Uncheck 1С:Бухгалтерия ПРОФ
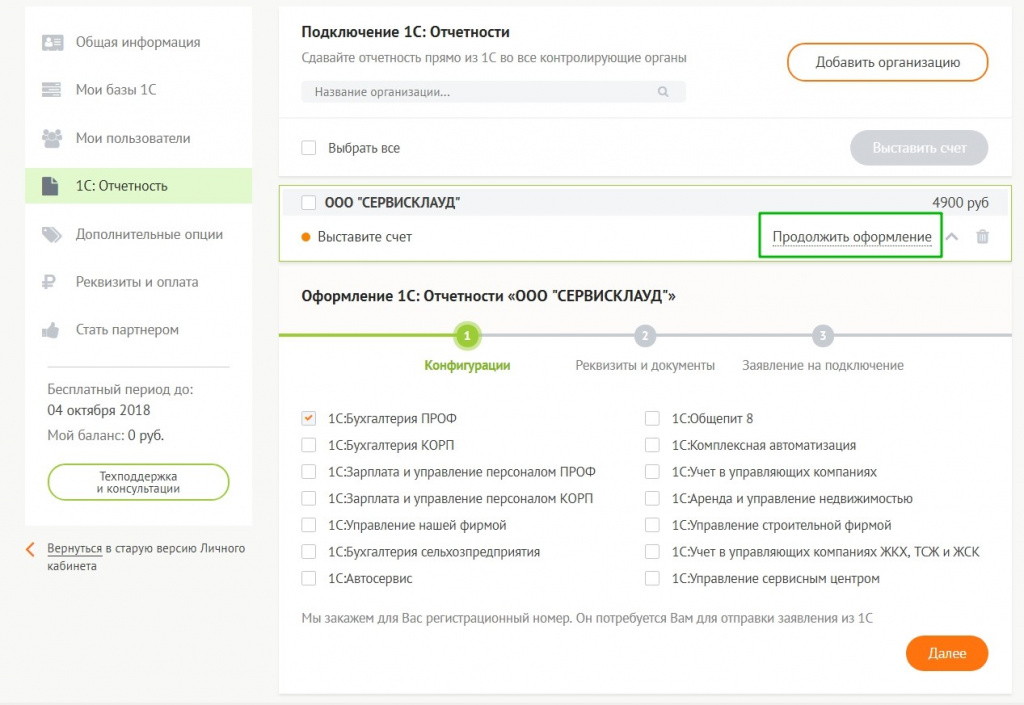 coord(309,418)
